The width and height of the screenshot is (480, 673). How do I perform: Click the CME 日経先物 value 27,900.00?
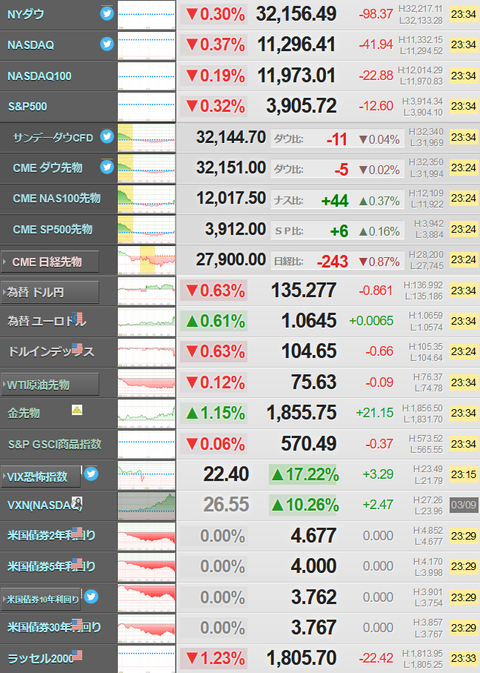pyautogui.click(x=231, y=260)
